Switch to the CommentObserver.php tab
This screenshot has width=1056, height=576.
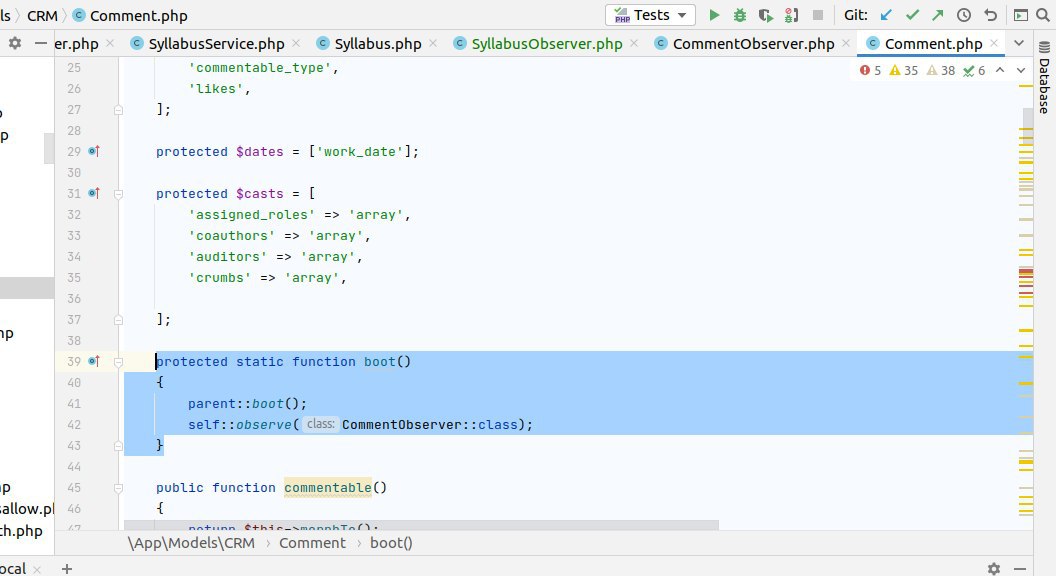(754, 44)
